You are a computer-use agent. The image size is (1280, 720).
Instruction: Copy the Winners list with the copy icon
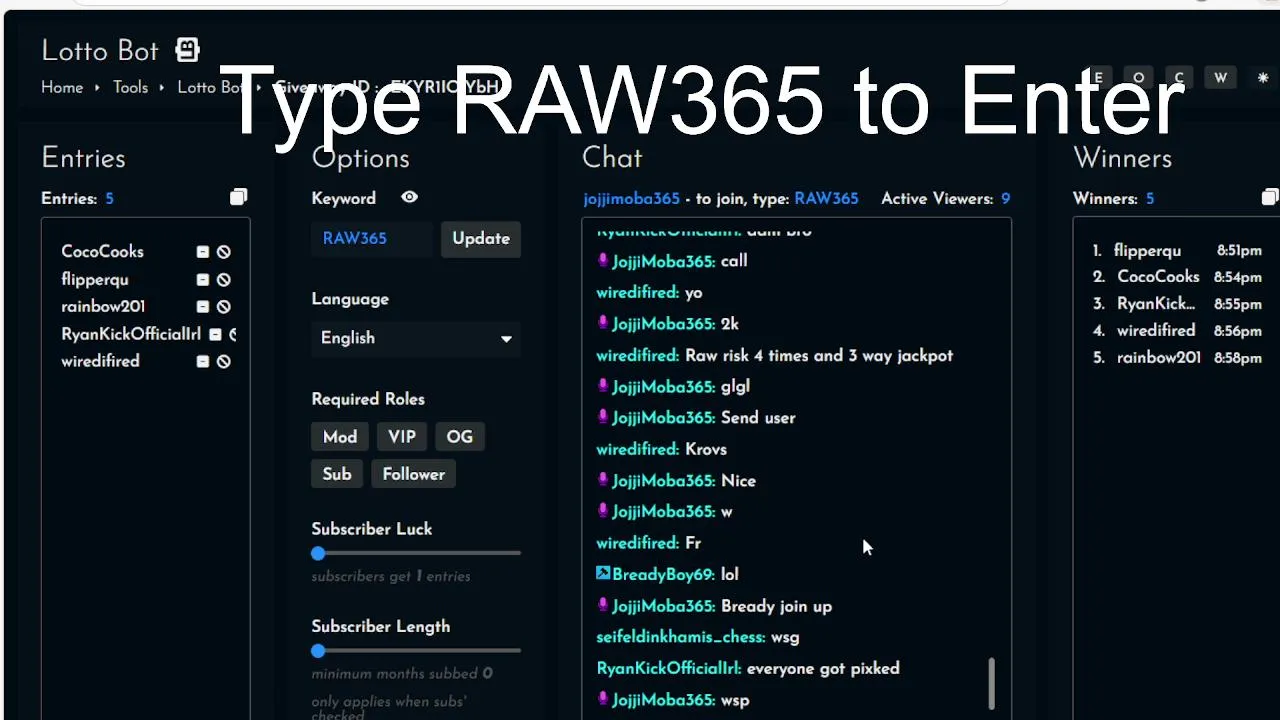1270,197
